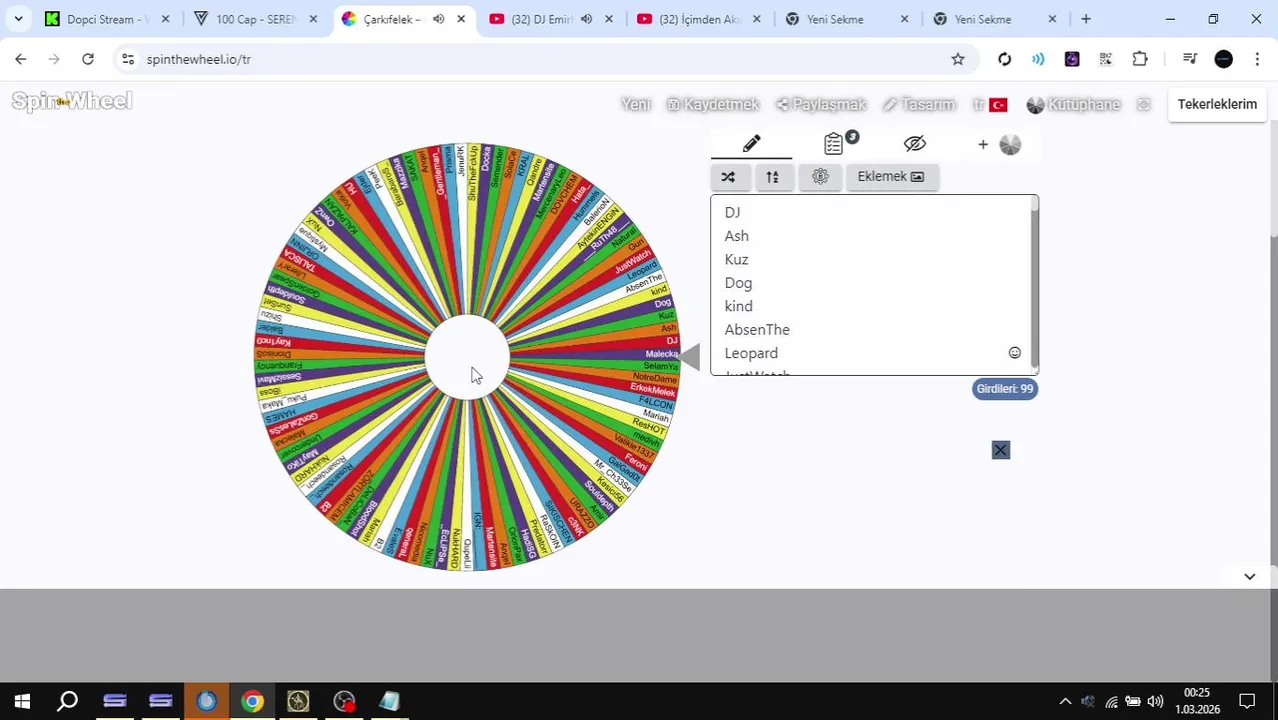The width and height of the screenshot is (1278, 720).
Task: Click the site info icon in address bar
Action: (128, 59)
